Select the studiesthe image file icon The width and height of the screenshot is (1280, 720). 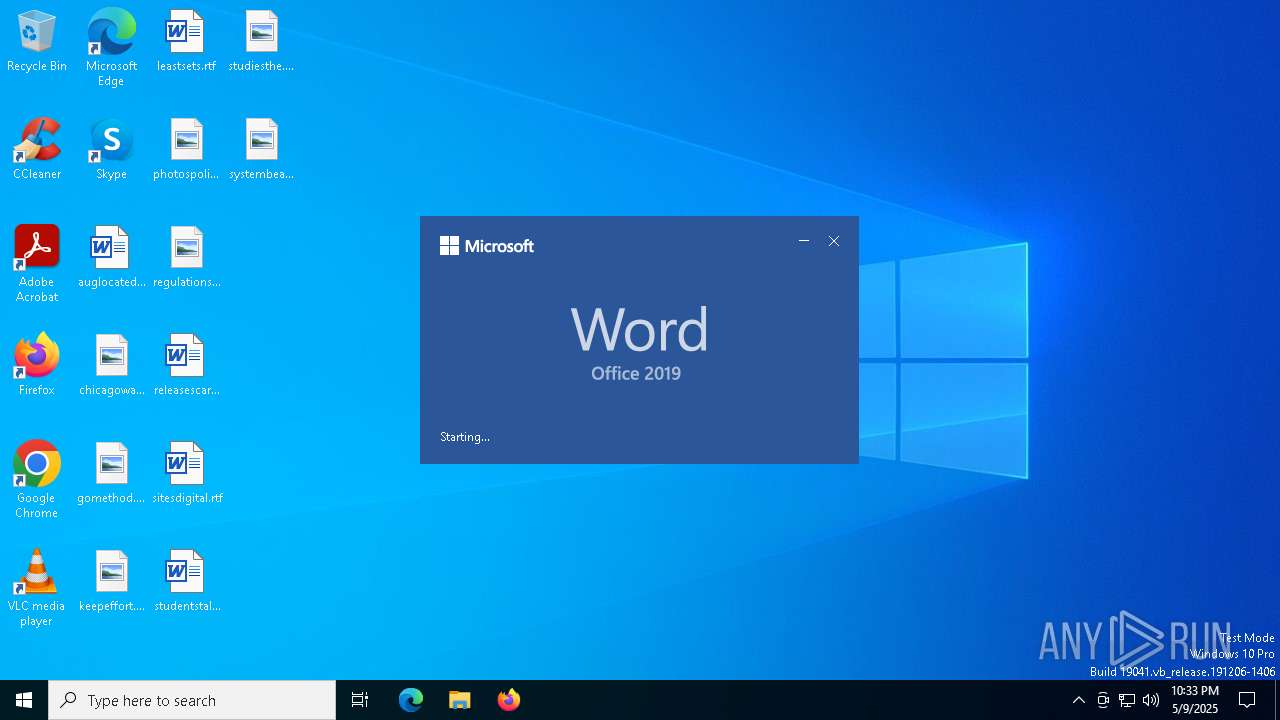[261, 42]
